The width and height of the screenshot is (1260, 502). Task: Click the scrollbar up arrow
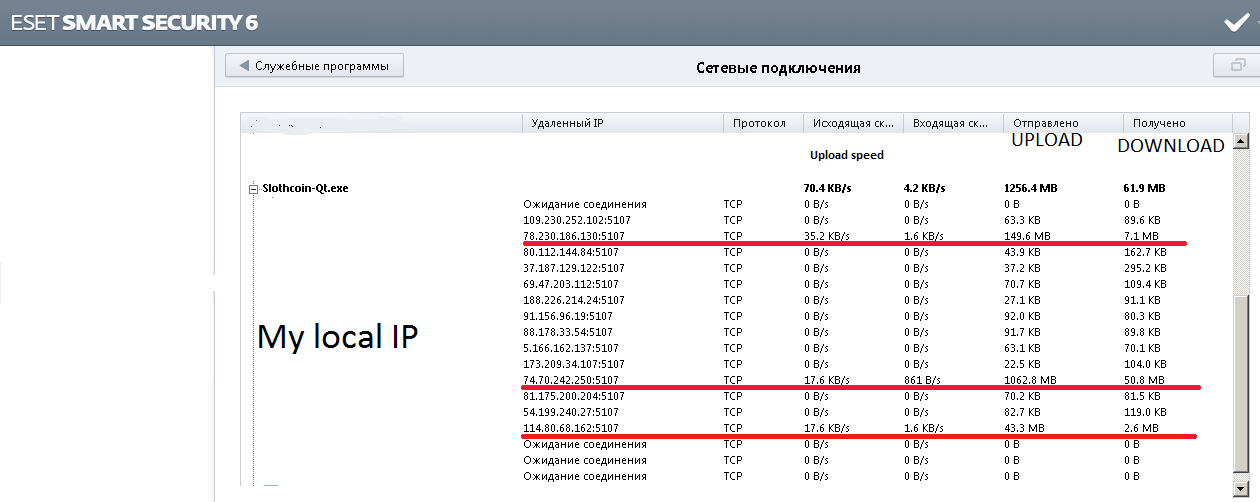(x=1242, y=141)
